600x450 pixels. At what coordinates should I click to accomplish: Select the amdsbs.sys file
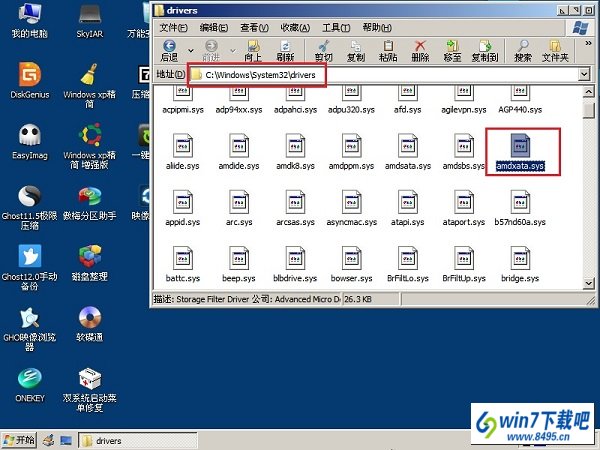(463, 152)
